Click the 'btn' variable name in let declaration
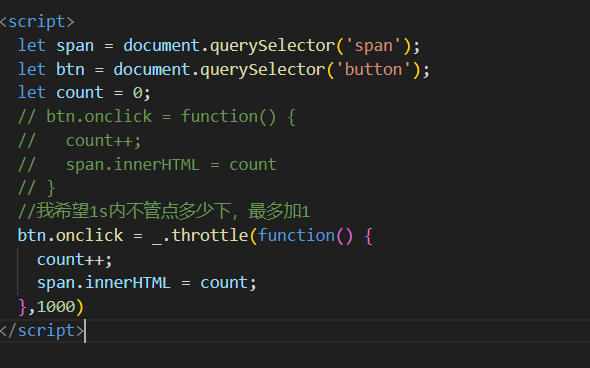Viewport: 590px width, 368px height. tap(70, 70)
